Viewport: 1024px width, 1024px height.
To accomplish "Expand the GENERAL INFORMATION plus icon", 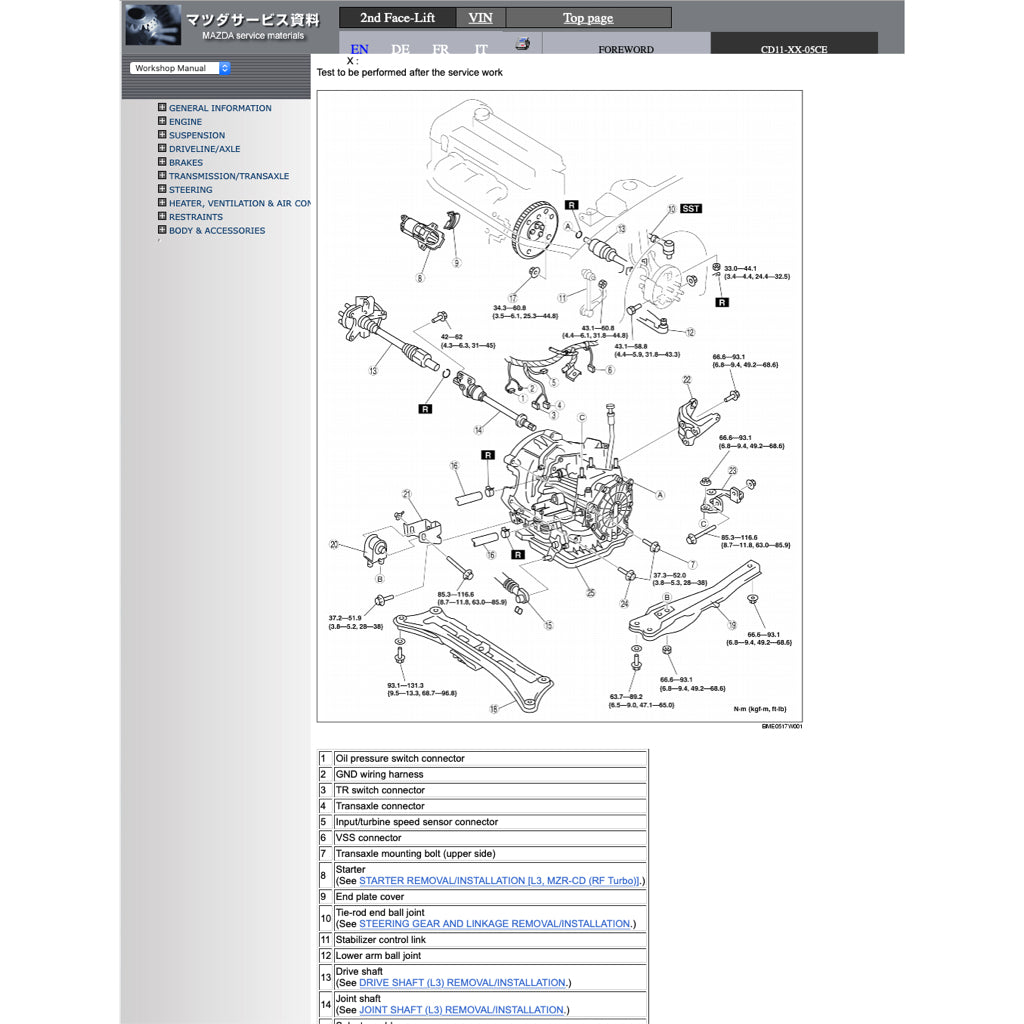I will click(162, 108).
